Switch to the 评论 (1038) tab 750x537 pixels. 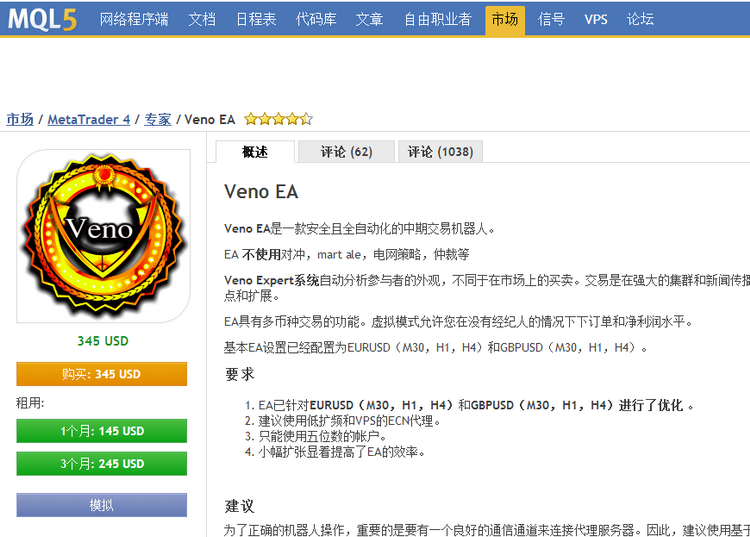[440, 152]
